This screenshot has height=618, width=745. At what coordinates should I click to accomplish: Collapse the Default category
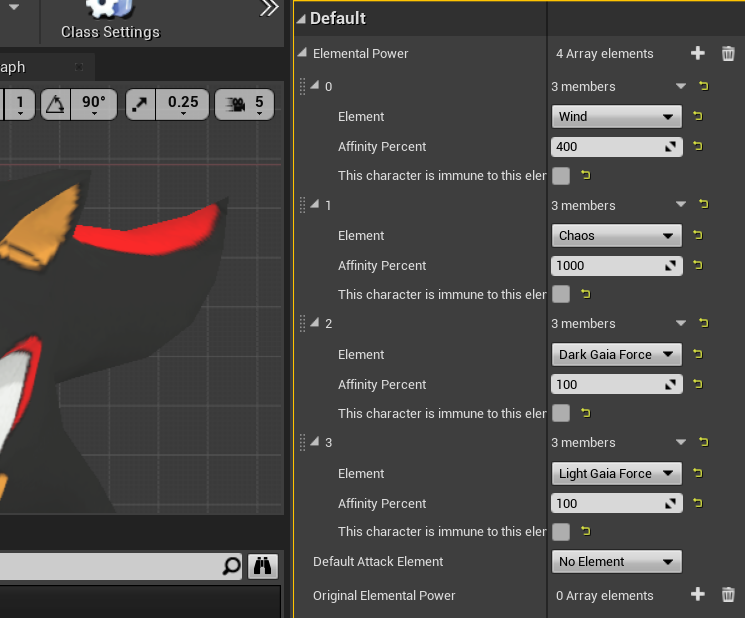click(301, 19)
